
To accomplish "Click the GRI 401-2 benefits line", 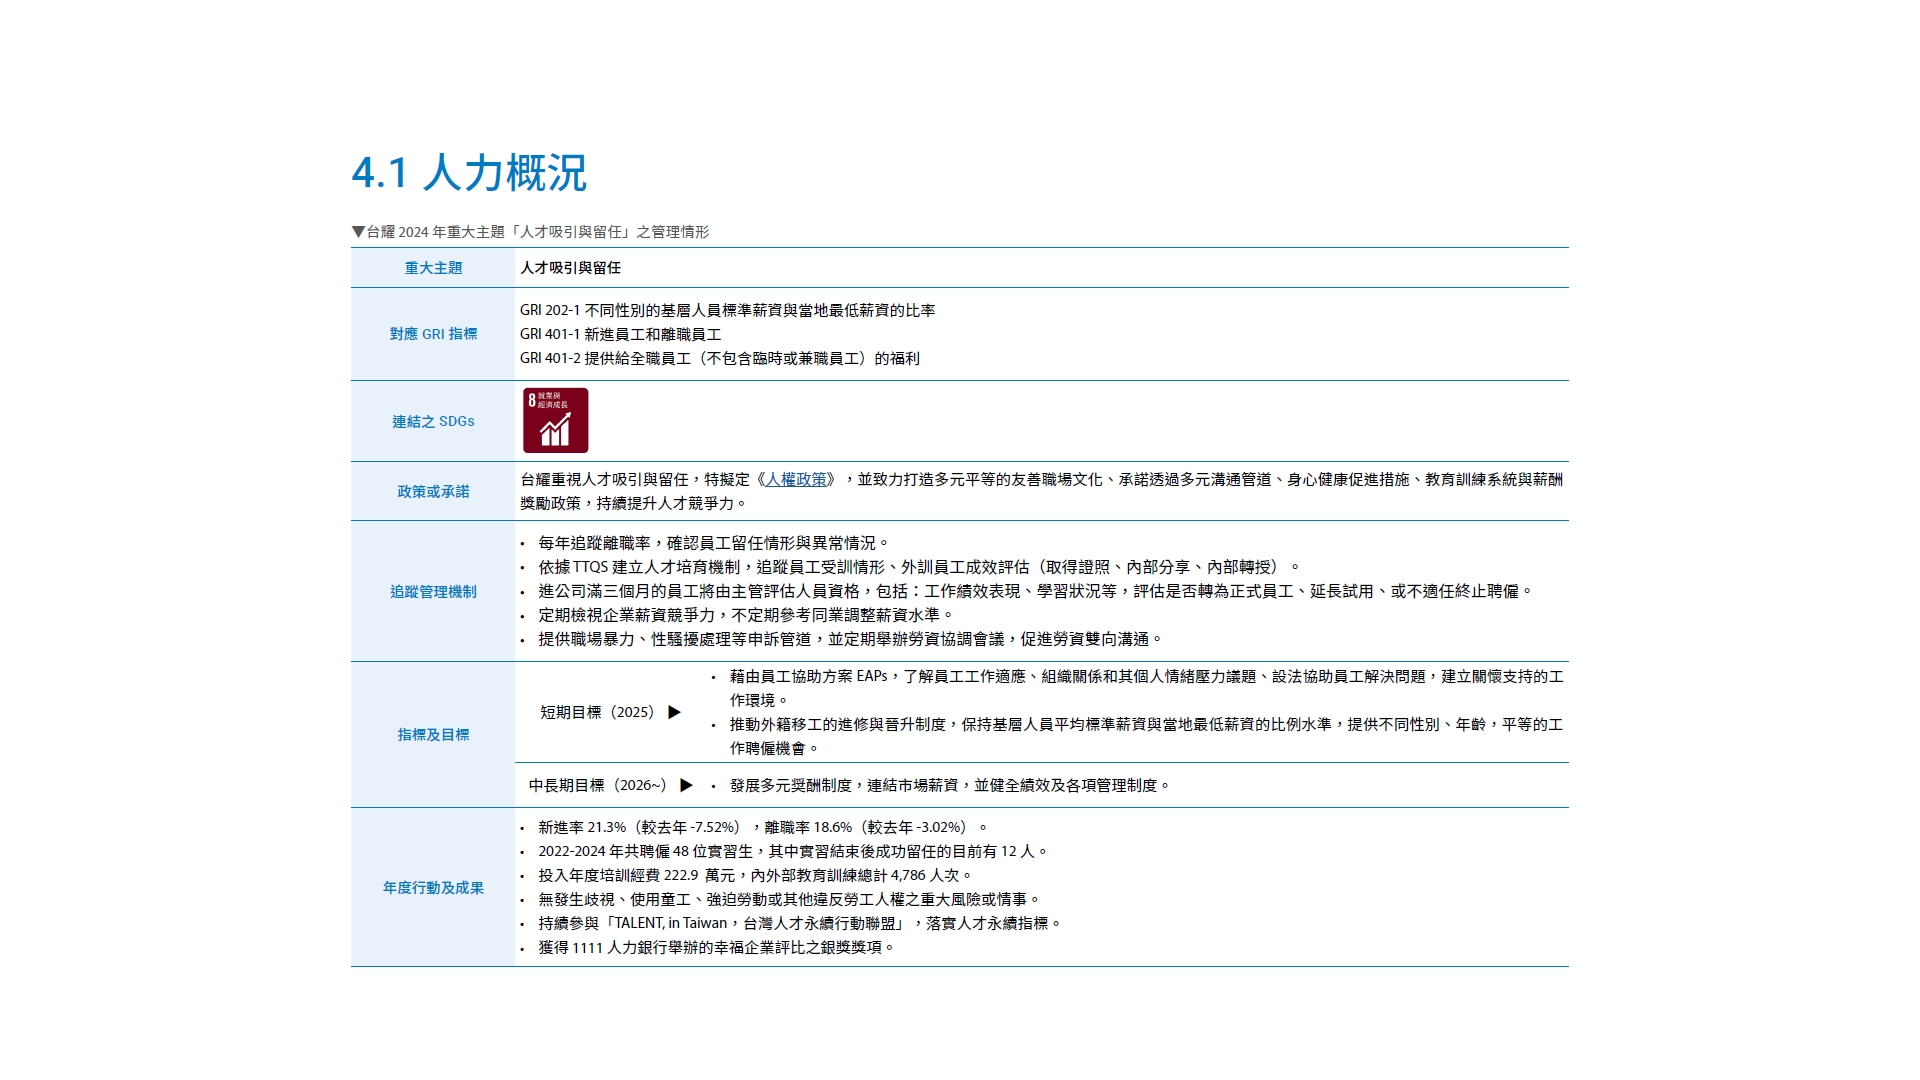I will click(719, 359).
